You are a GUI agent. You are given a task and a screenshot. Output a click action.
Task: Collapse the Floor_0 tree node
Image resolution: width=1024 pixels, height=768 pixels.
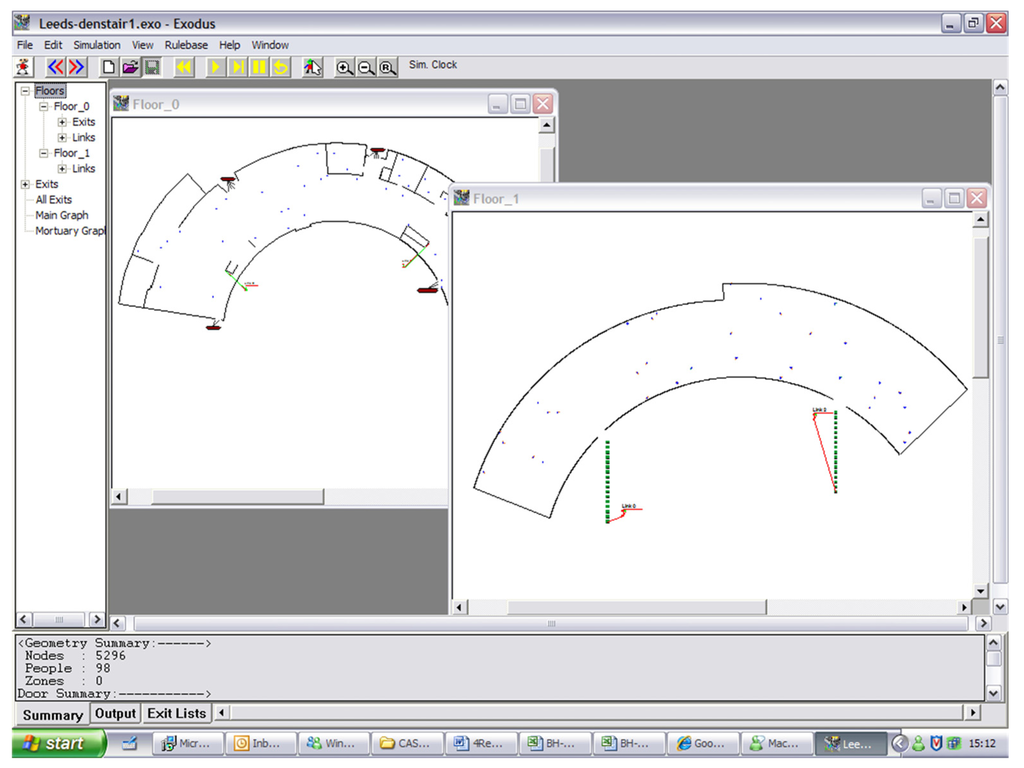click(x=43, y=106)
